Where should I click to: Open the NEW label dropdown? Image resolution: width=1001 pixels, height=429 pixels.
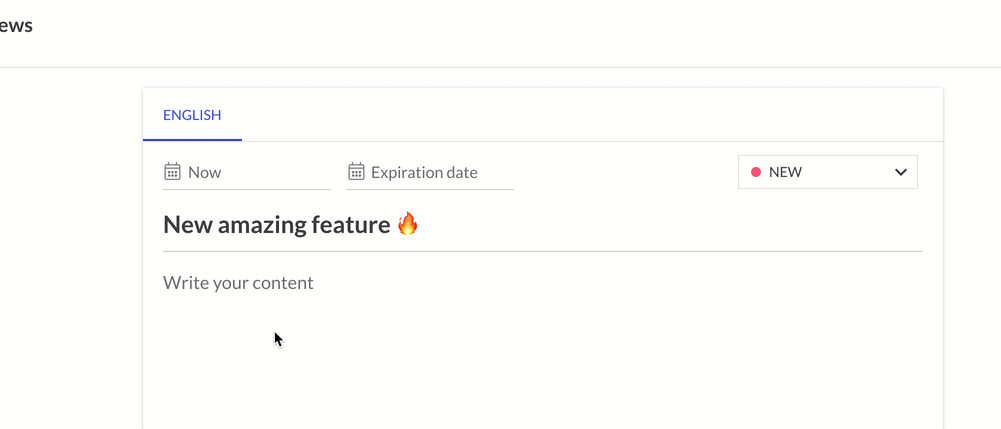click(x=827, y=172)
